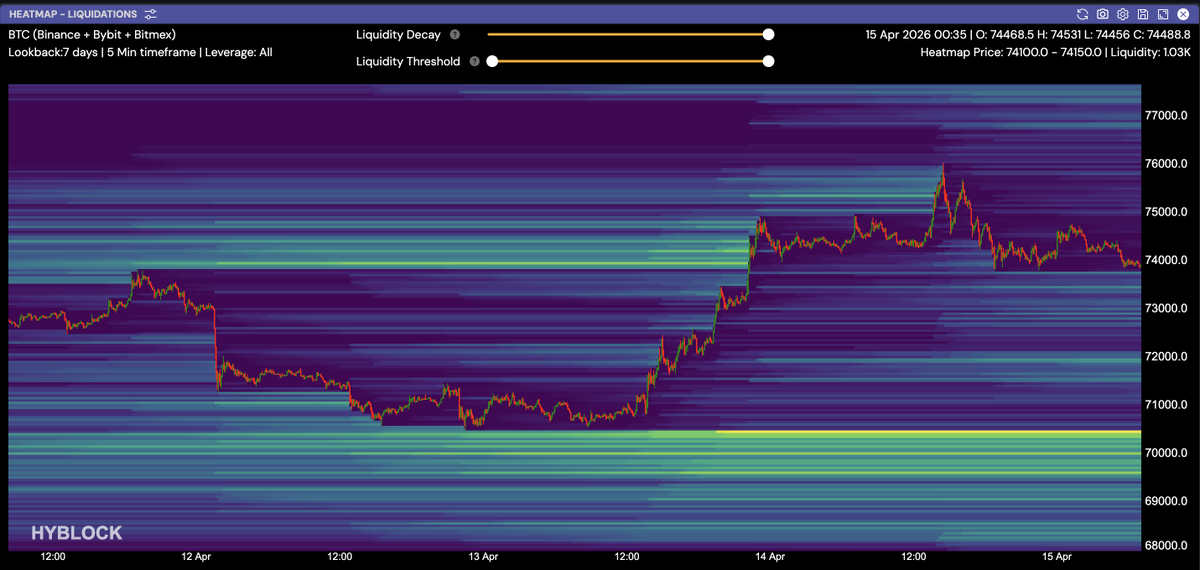The height and width of the screenshot is (570, 1200).
Task: Close the Heatmap Liquidations panel
Action: pos(1183,14)
